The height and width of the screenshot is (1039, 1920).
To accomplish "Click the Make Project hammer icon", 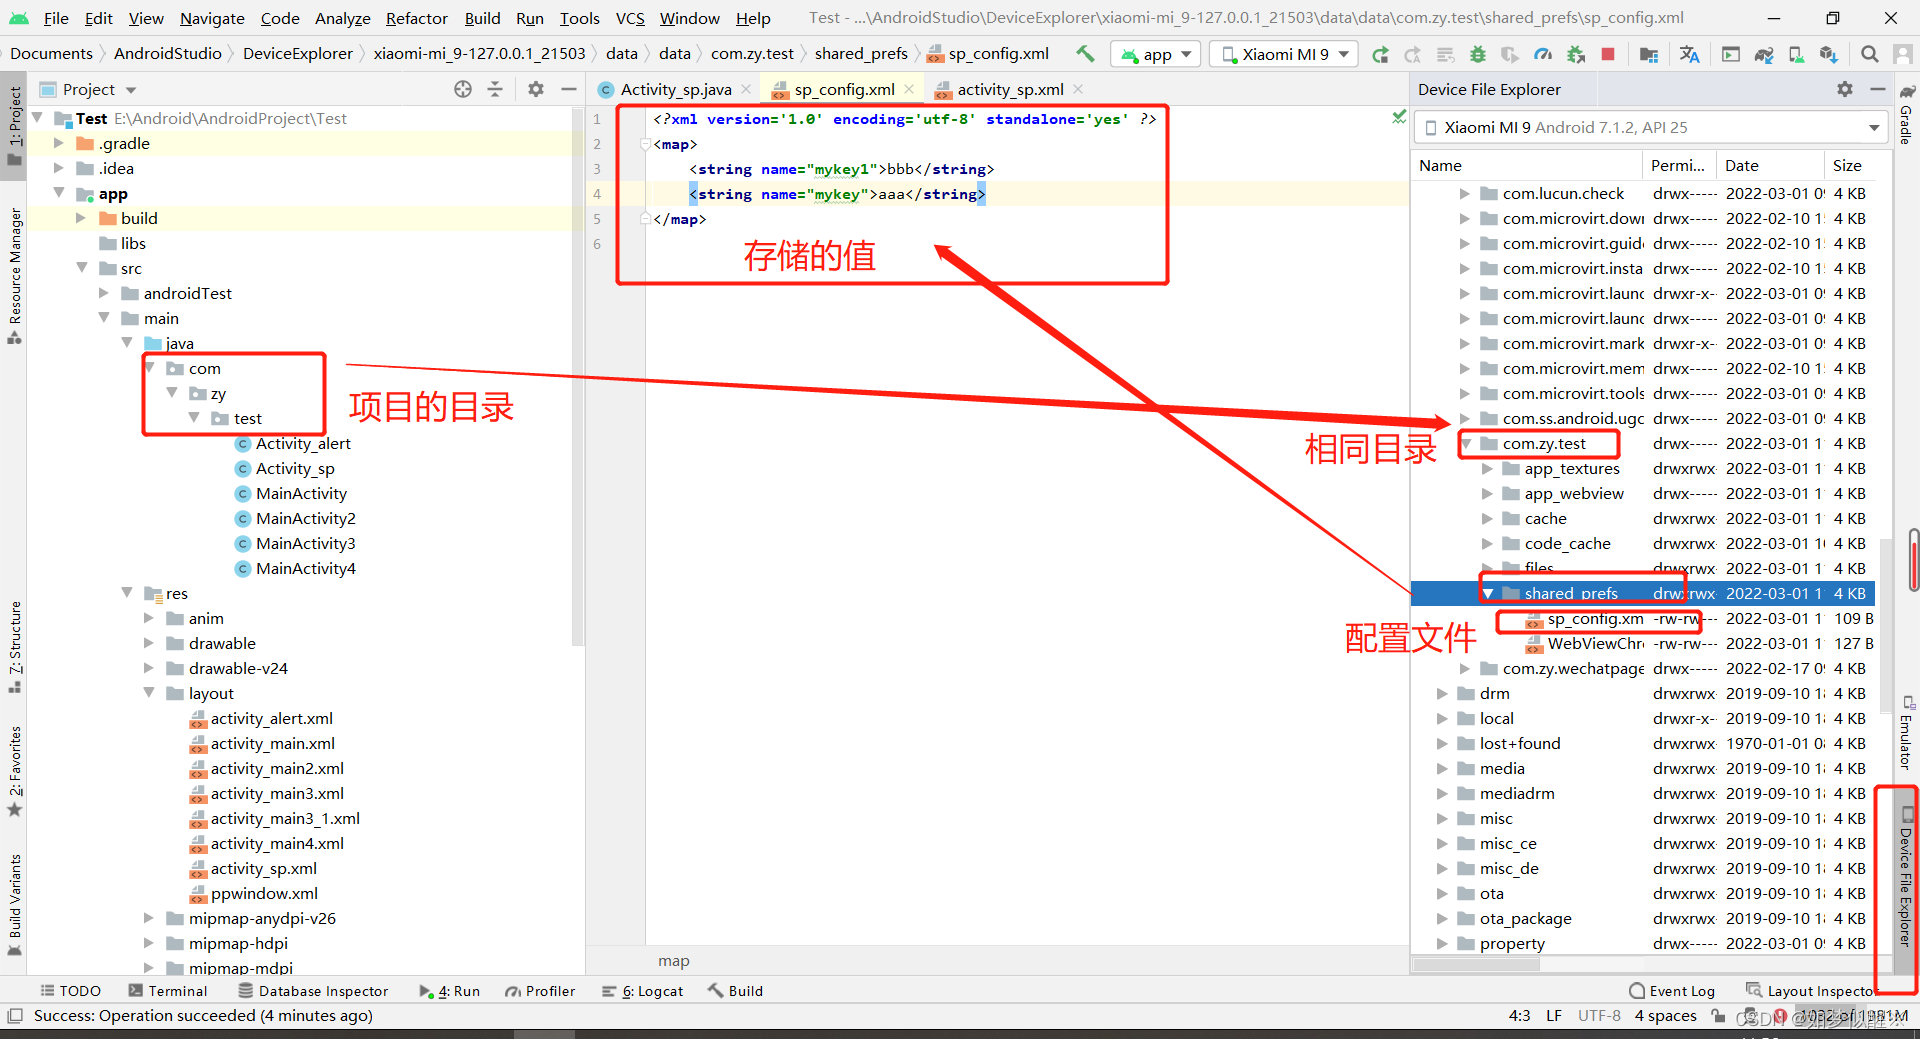I will pyautogui.click(x=1085, y=54).
